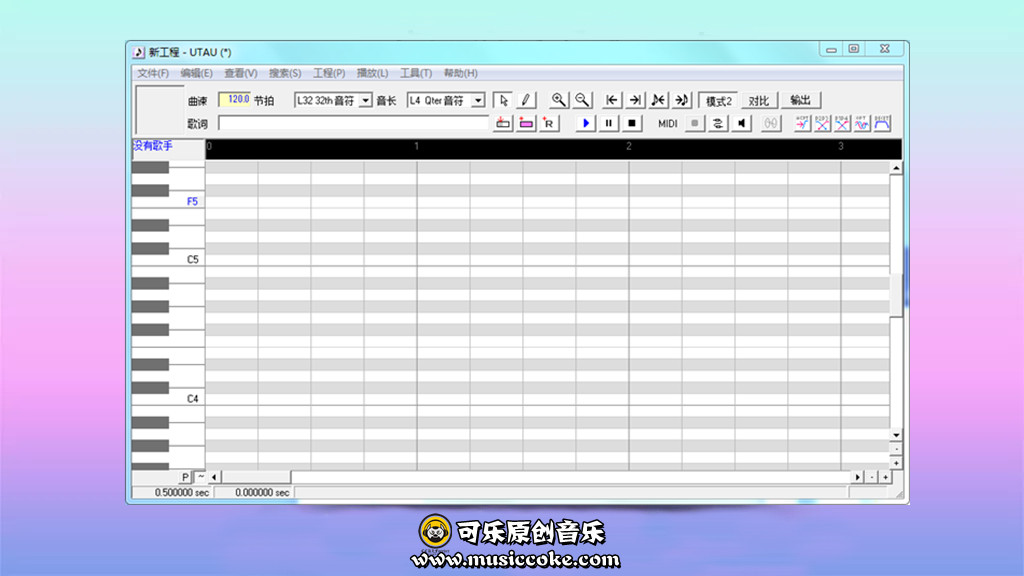The width and height of the screenshot is (1024, 576).
Task: Select the arrow pointer tool
Action: click(x=503, y=100)
